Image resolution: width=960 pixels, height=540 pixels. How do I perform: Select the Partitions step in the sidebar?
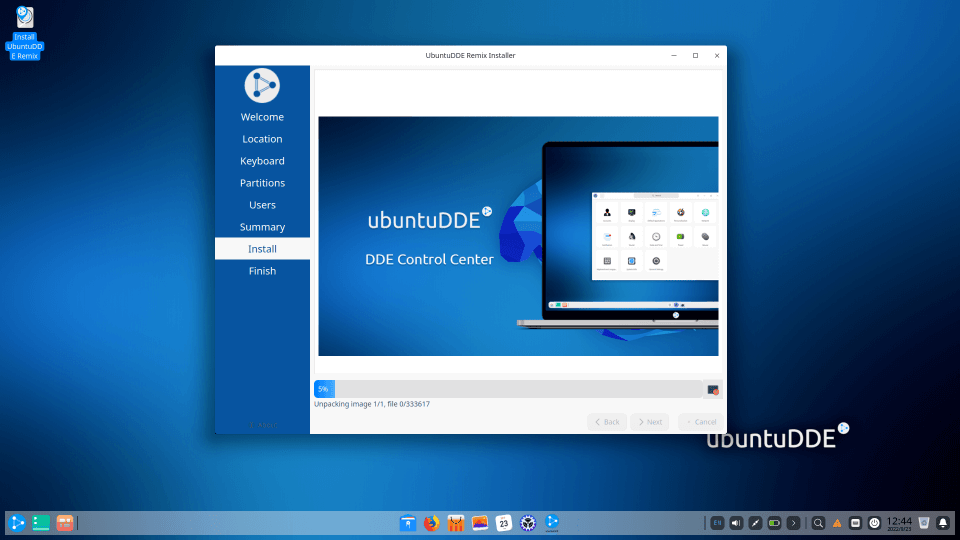pyautogui.click(x=262, y=183)
